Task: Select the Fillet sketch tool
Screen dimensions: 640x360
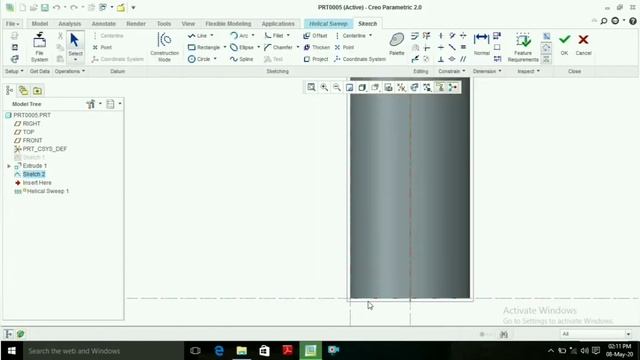Action: (x=274, y=36)
